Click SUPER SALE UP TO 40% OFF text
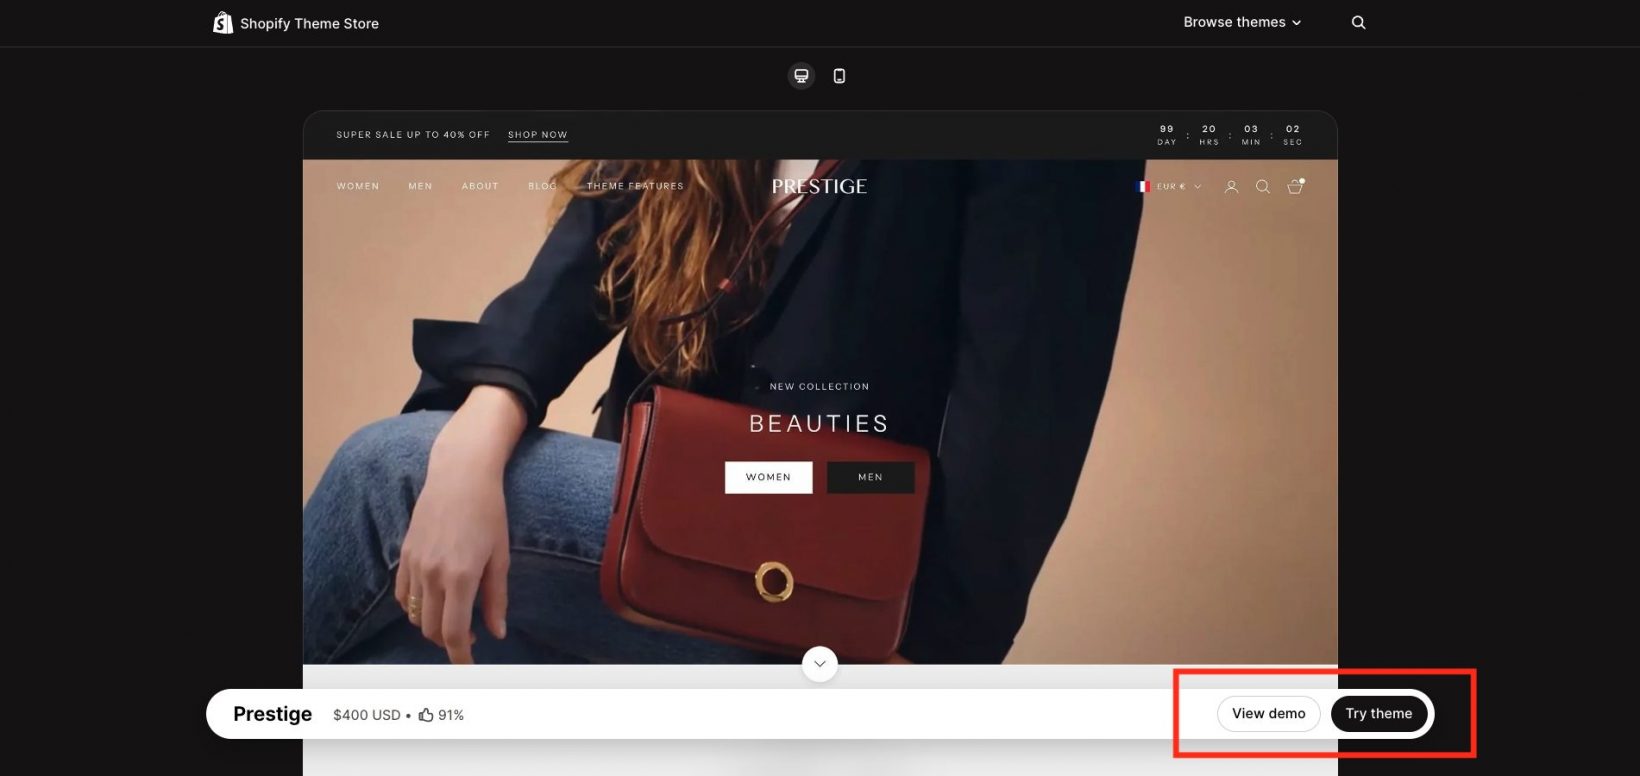Viewport: 1640px width, 776px height. (413, 135)
